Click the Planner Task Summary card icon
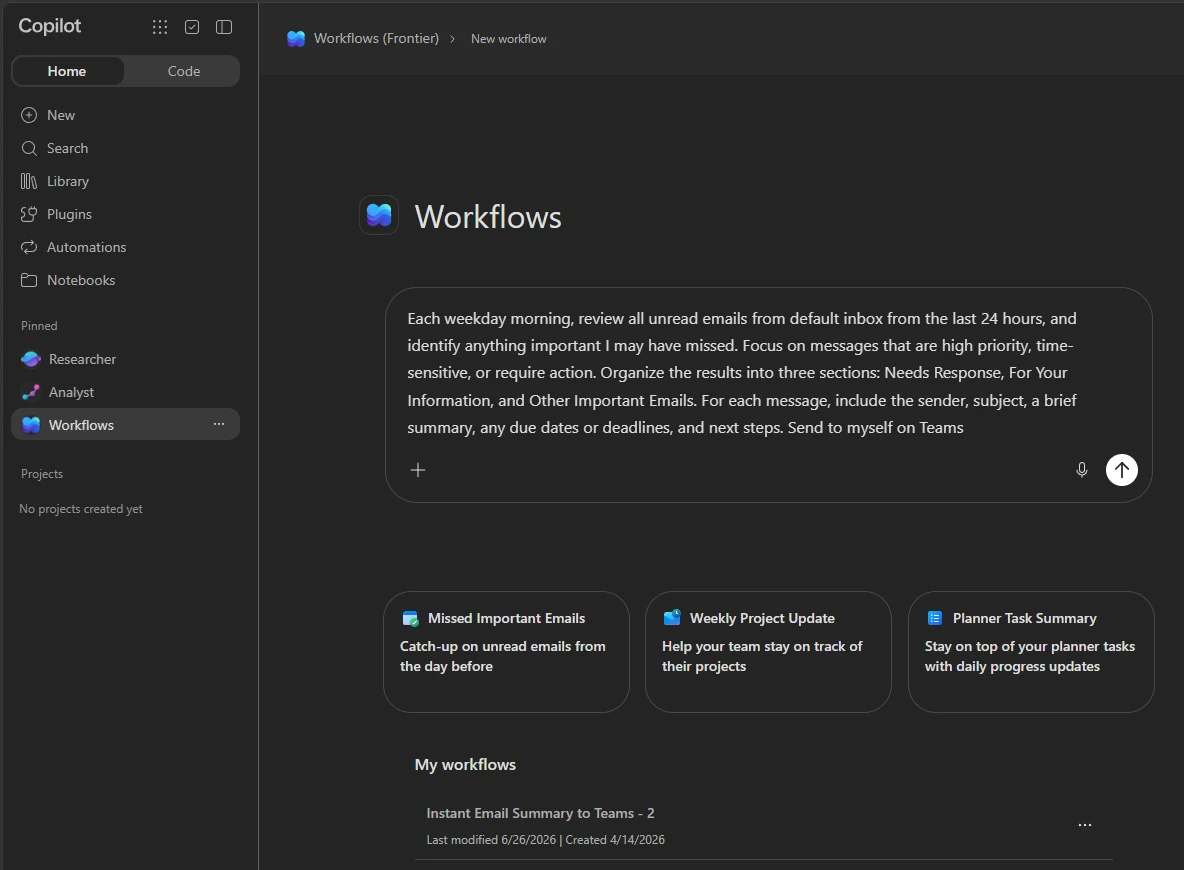Screen dimensions: 1184x870 tap(935, 618)
